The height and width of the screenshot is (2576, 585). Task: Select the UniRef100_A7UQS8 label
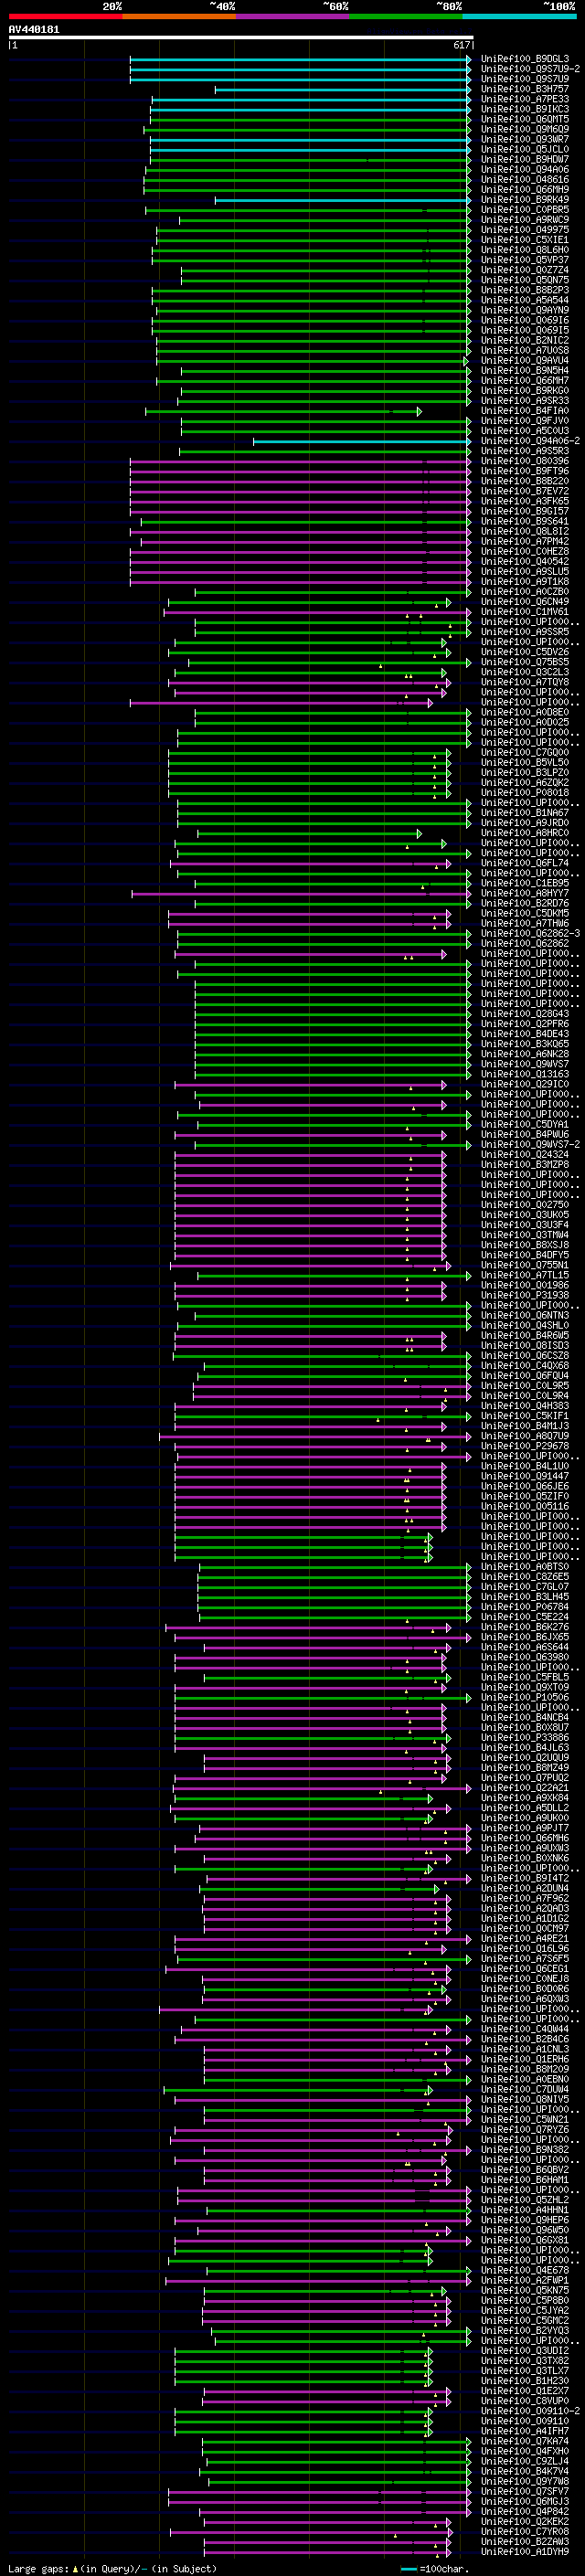click(x=525, y=351)
